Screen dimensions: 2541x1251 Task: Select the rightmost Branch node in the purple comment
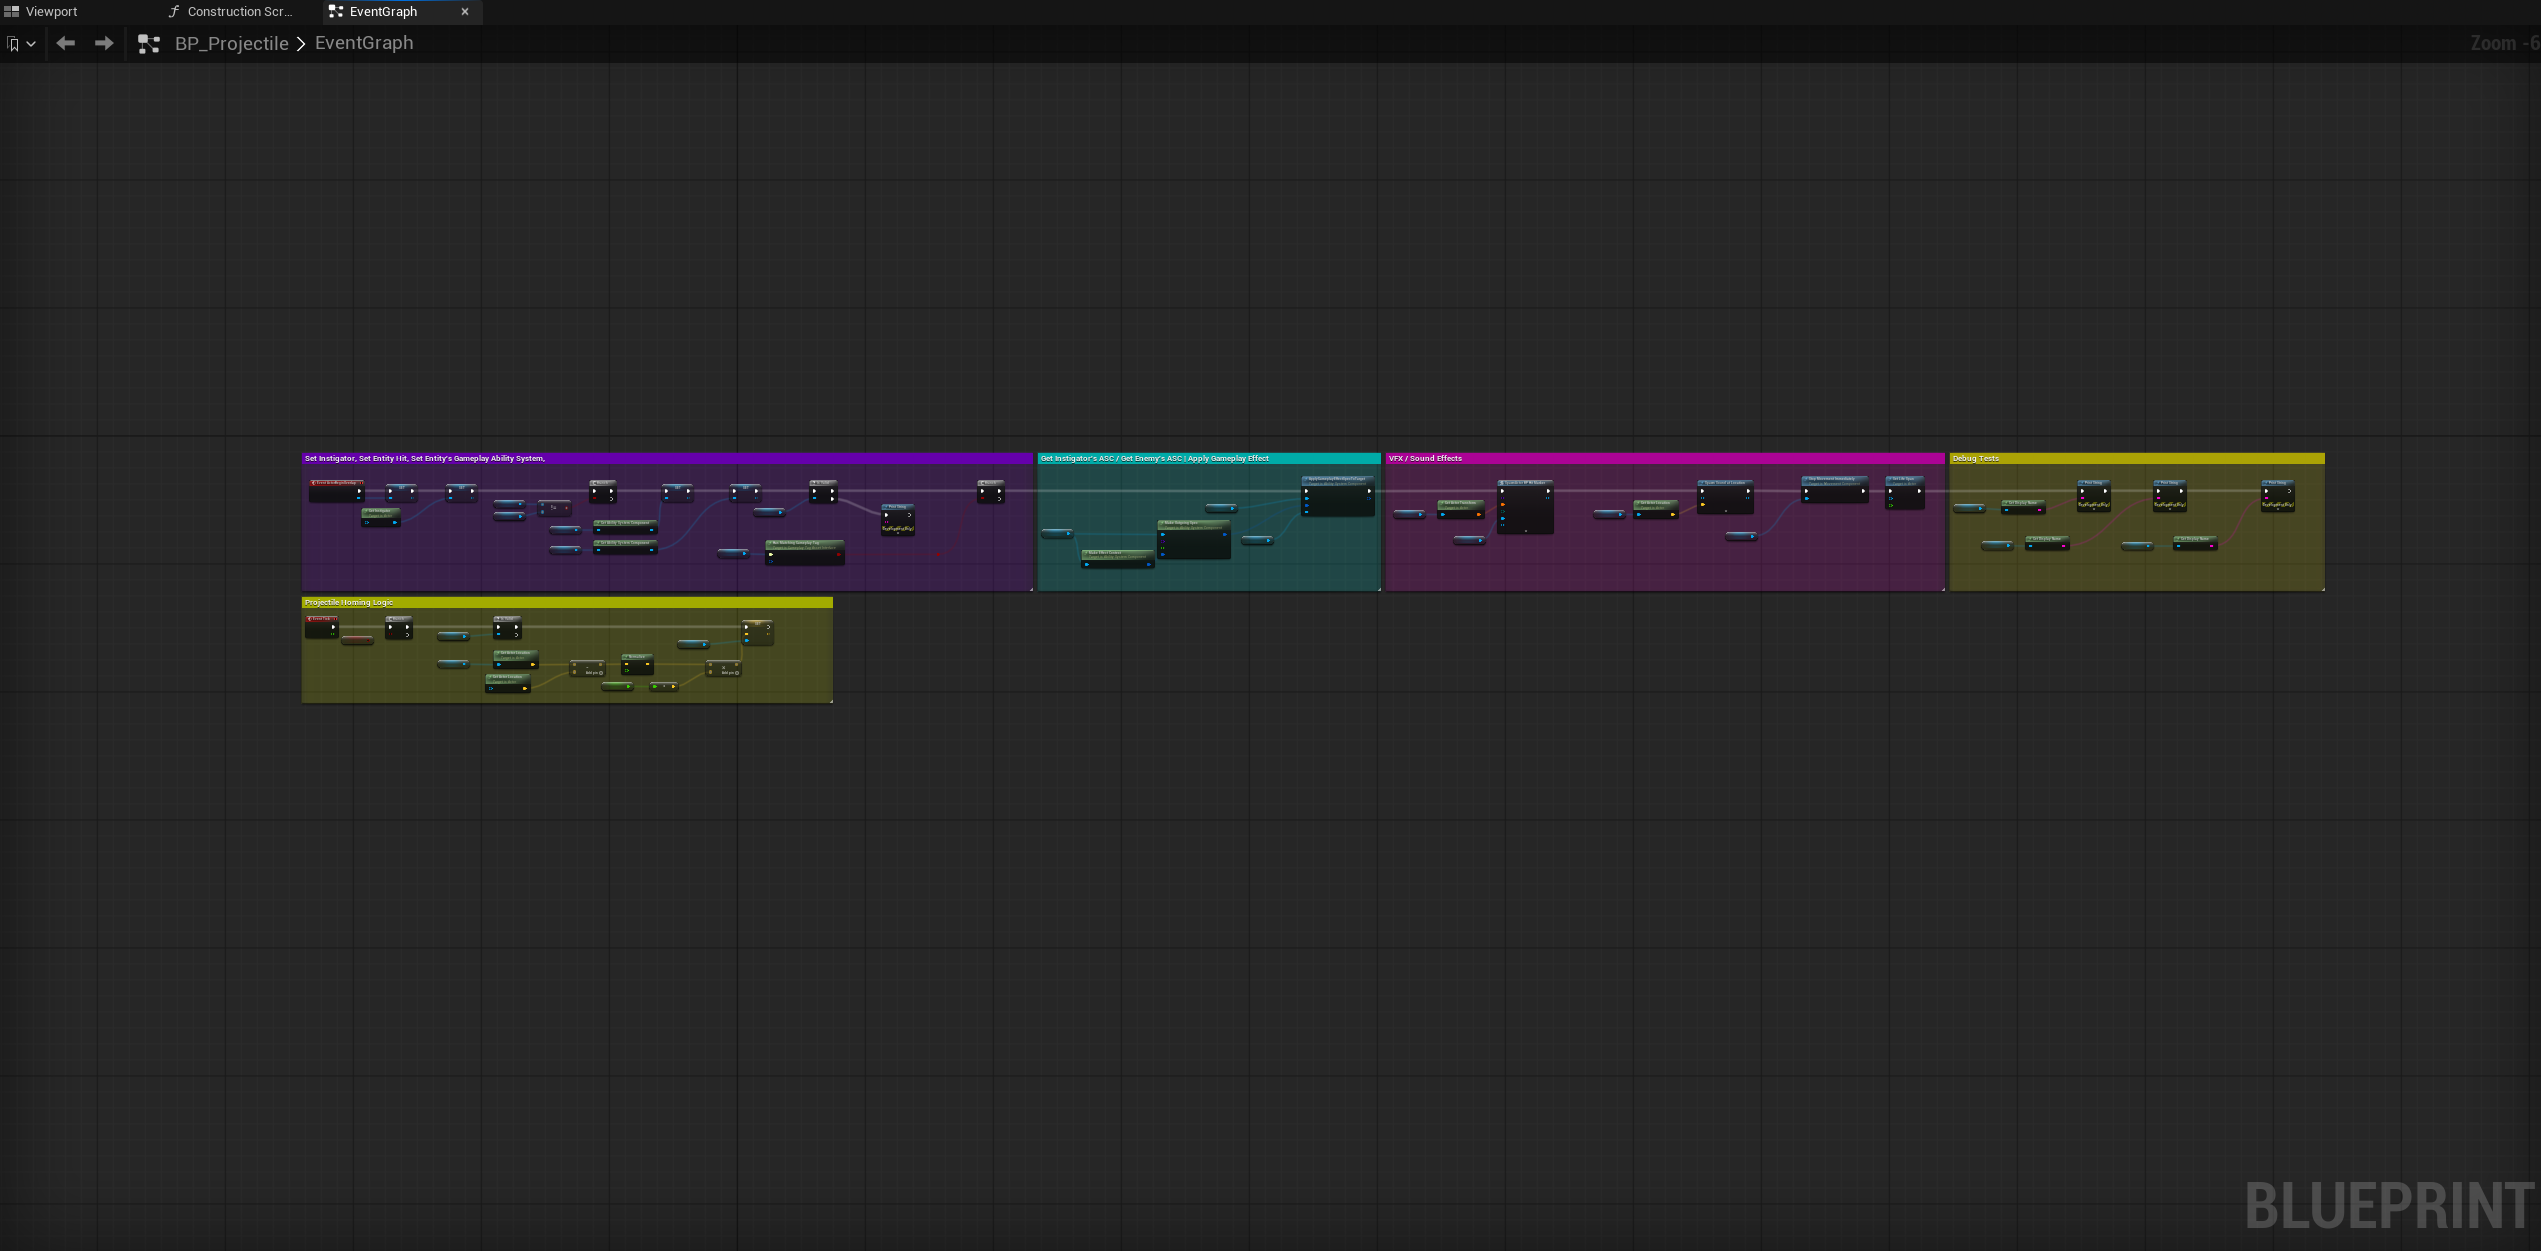(x=991, y=491)
